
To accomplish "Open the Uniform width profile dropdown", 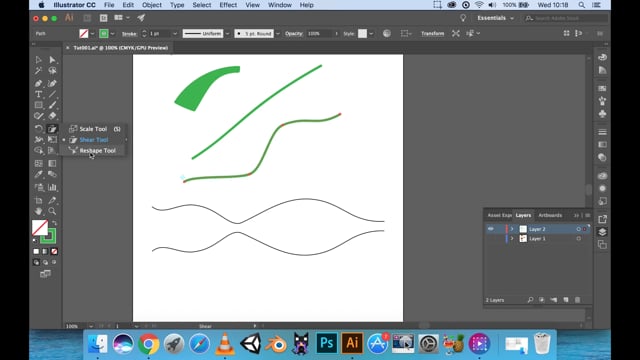I will tap(227, 34).
